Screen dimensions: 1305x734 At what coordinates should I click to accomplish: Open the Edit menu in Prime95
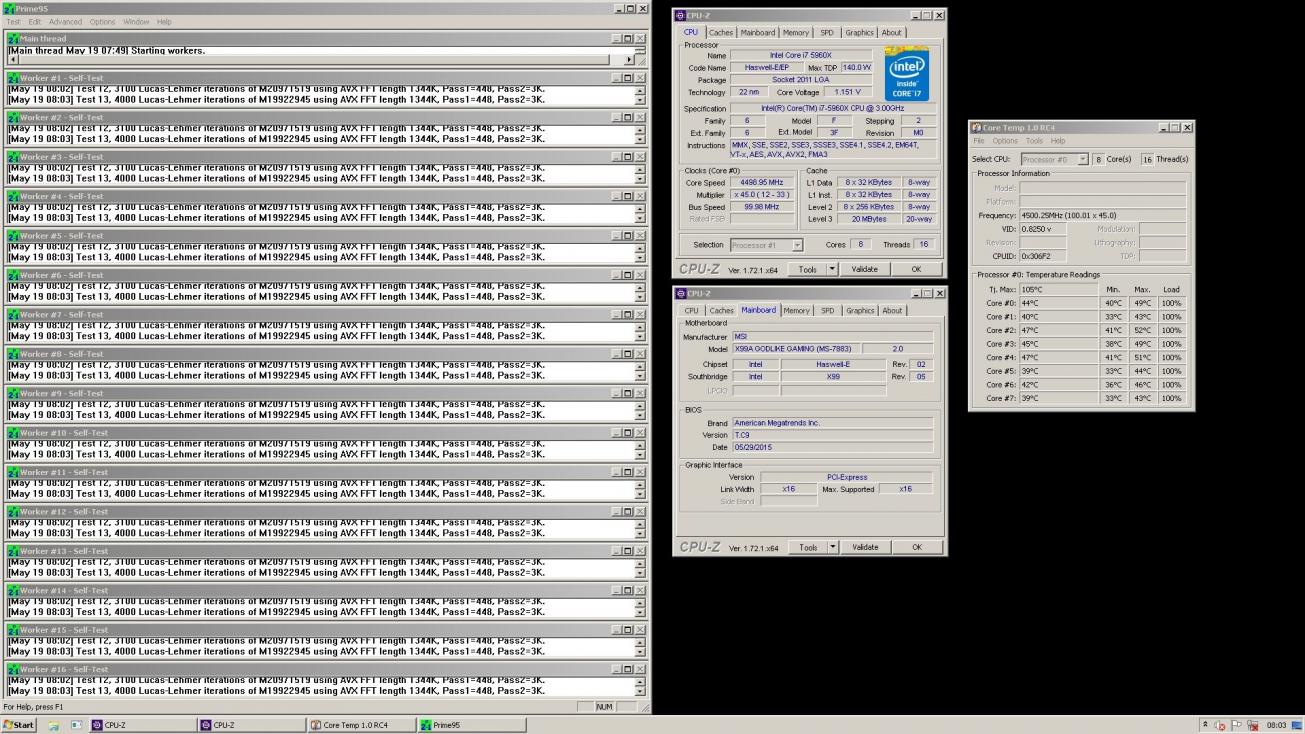(35, 21)
